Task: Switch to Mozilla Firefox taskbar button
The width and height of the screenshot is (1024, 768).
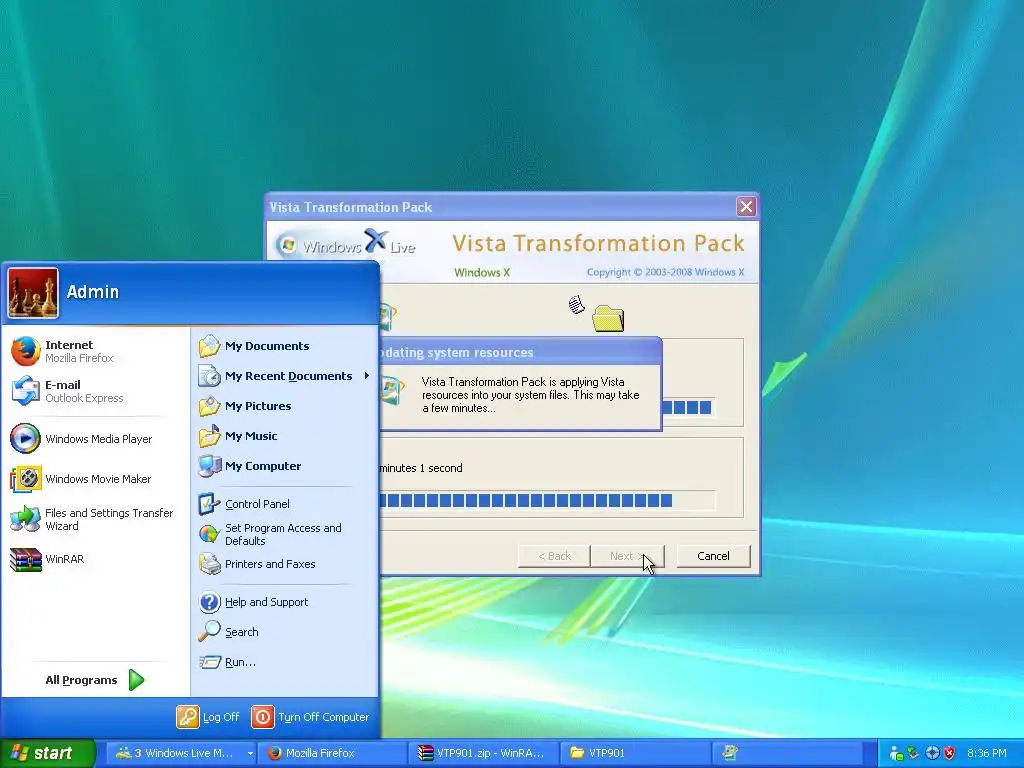Action: pos(332,753)
